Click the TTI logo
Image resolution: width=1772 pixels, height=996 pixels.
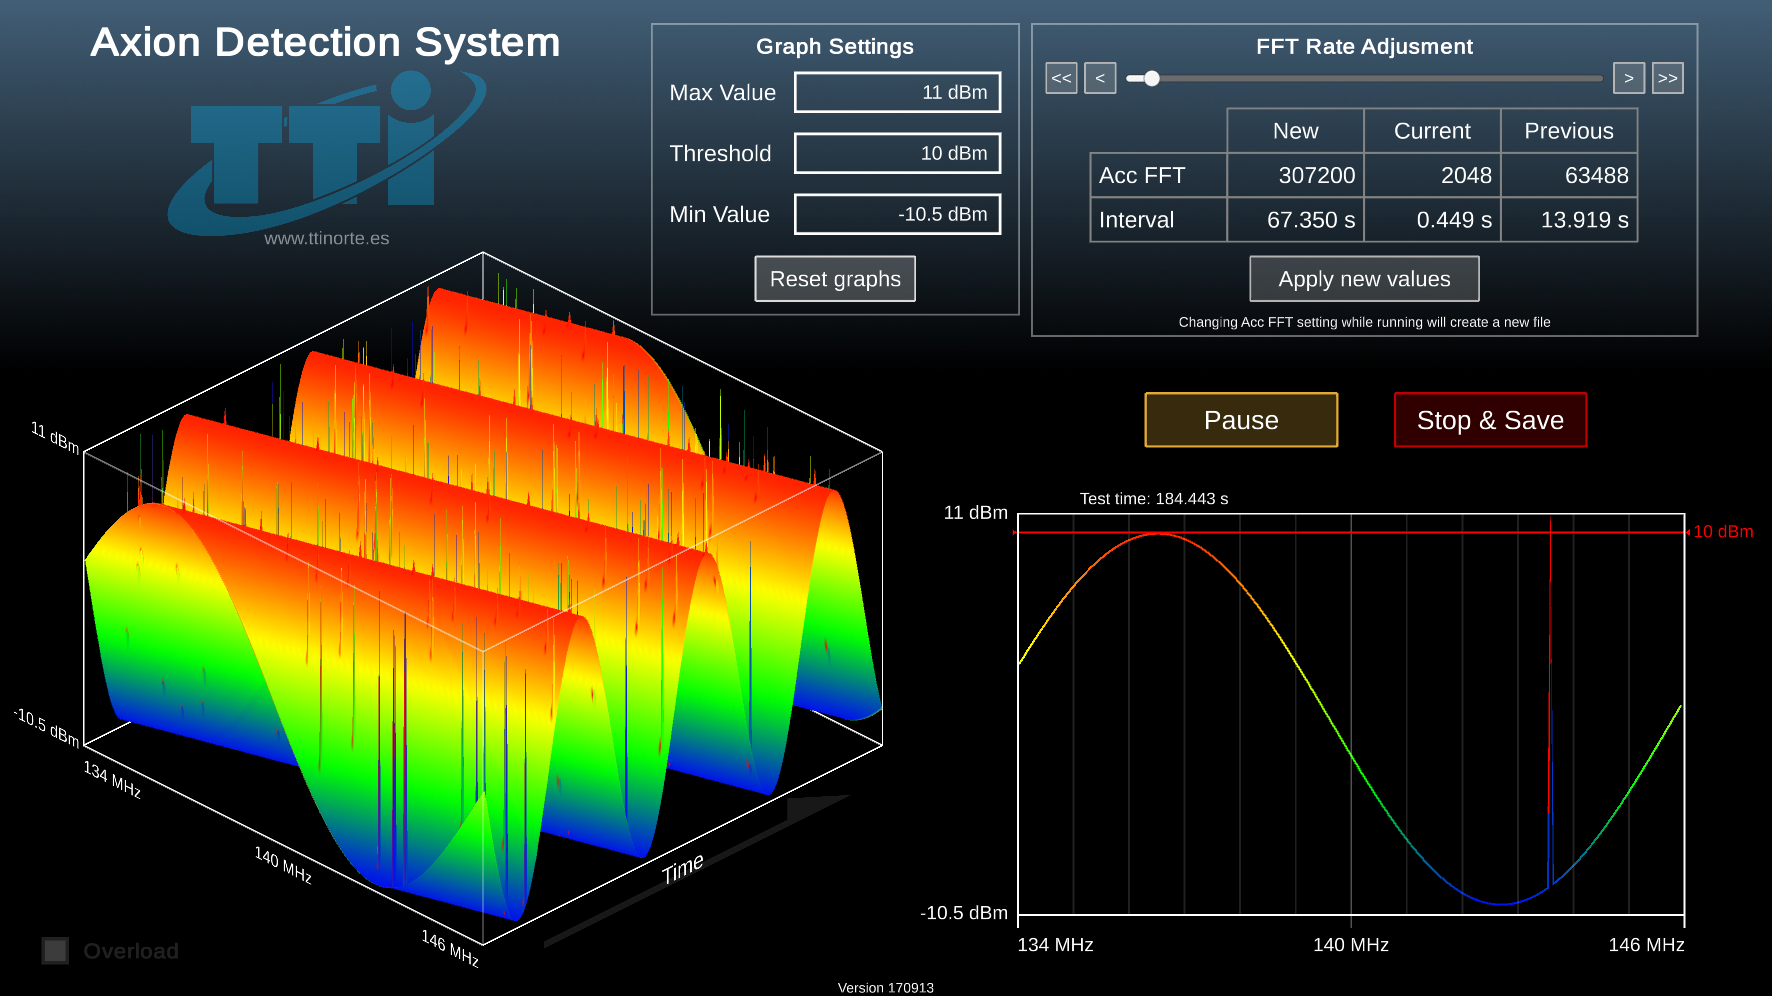coord(325,155)
